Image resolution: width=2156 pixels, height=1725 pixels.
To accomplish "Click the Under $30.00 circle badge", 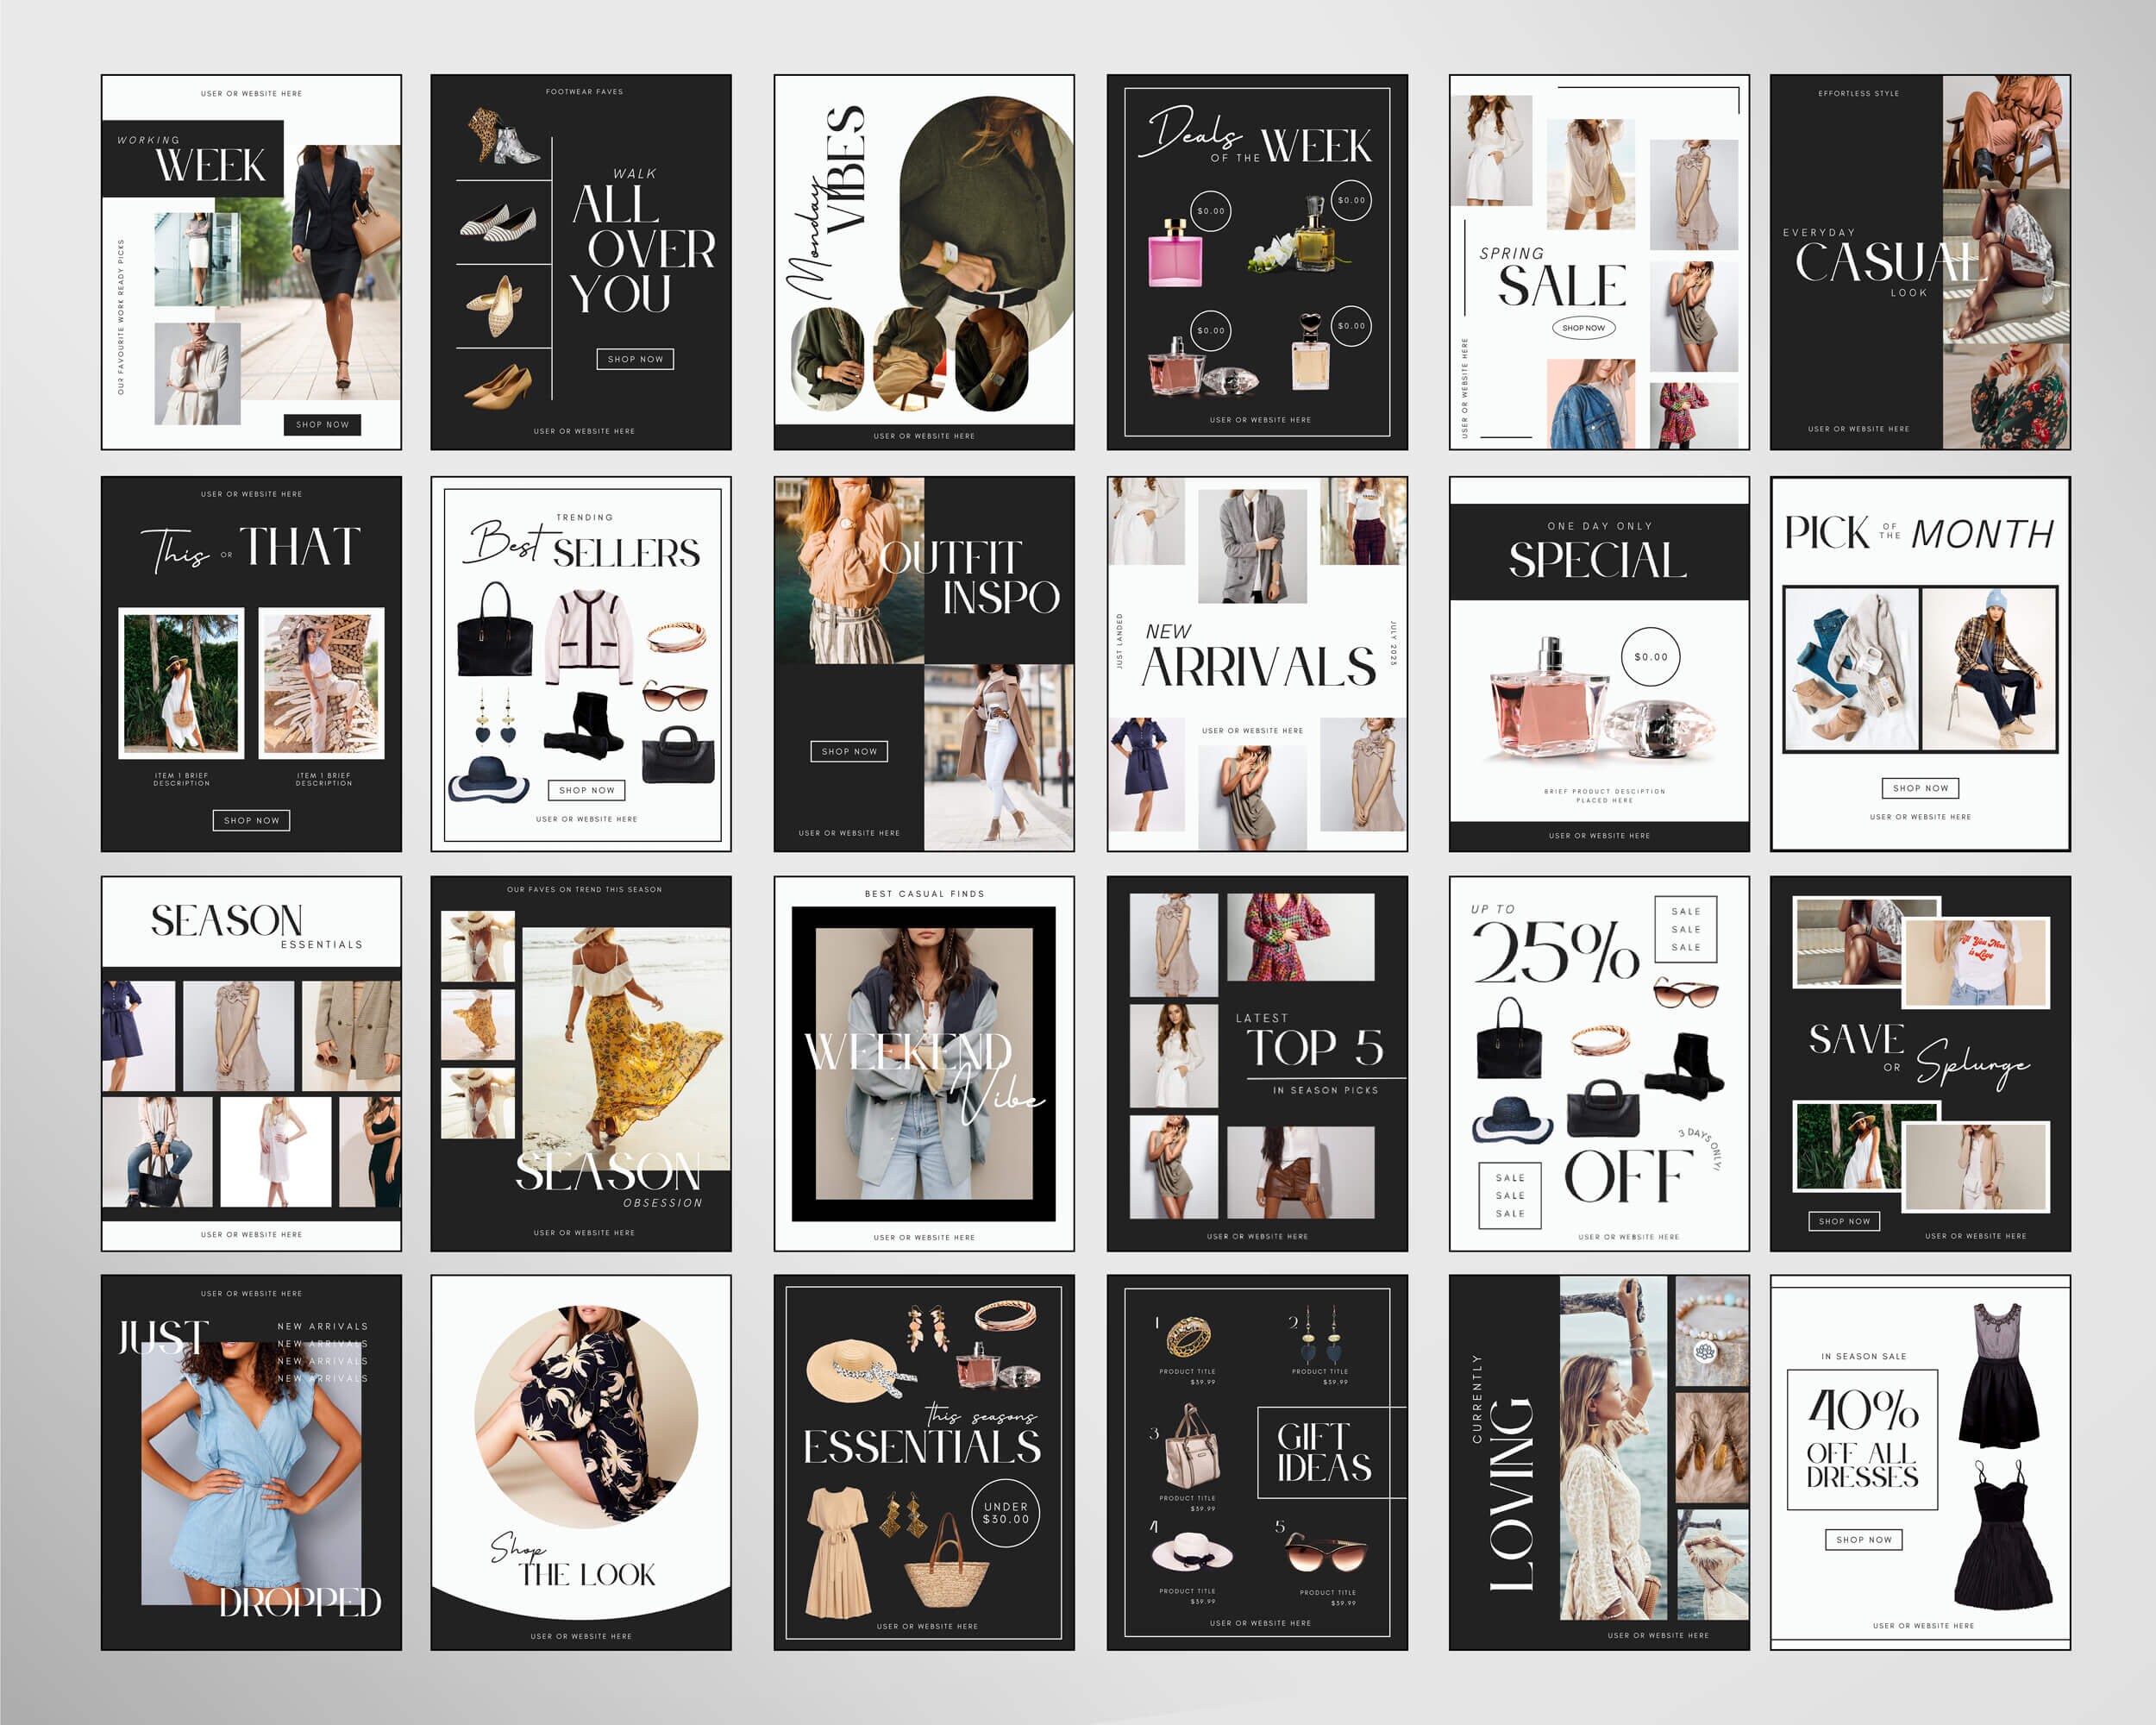I will click(1005, 1513).
